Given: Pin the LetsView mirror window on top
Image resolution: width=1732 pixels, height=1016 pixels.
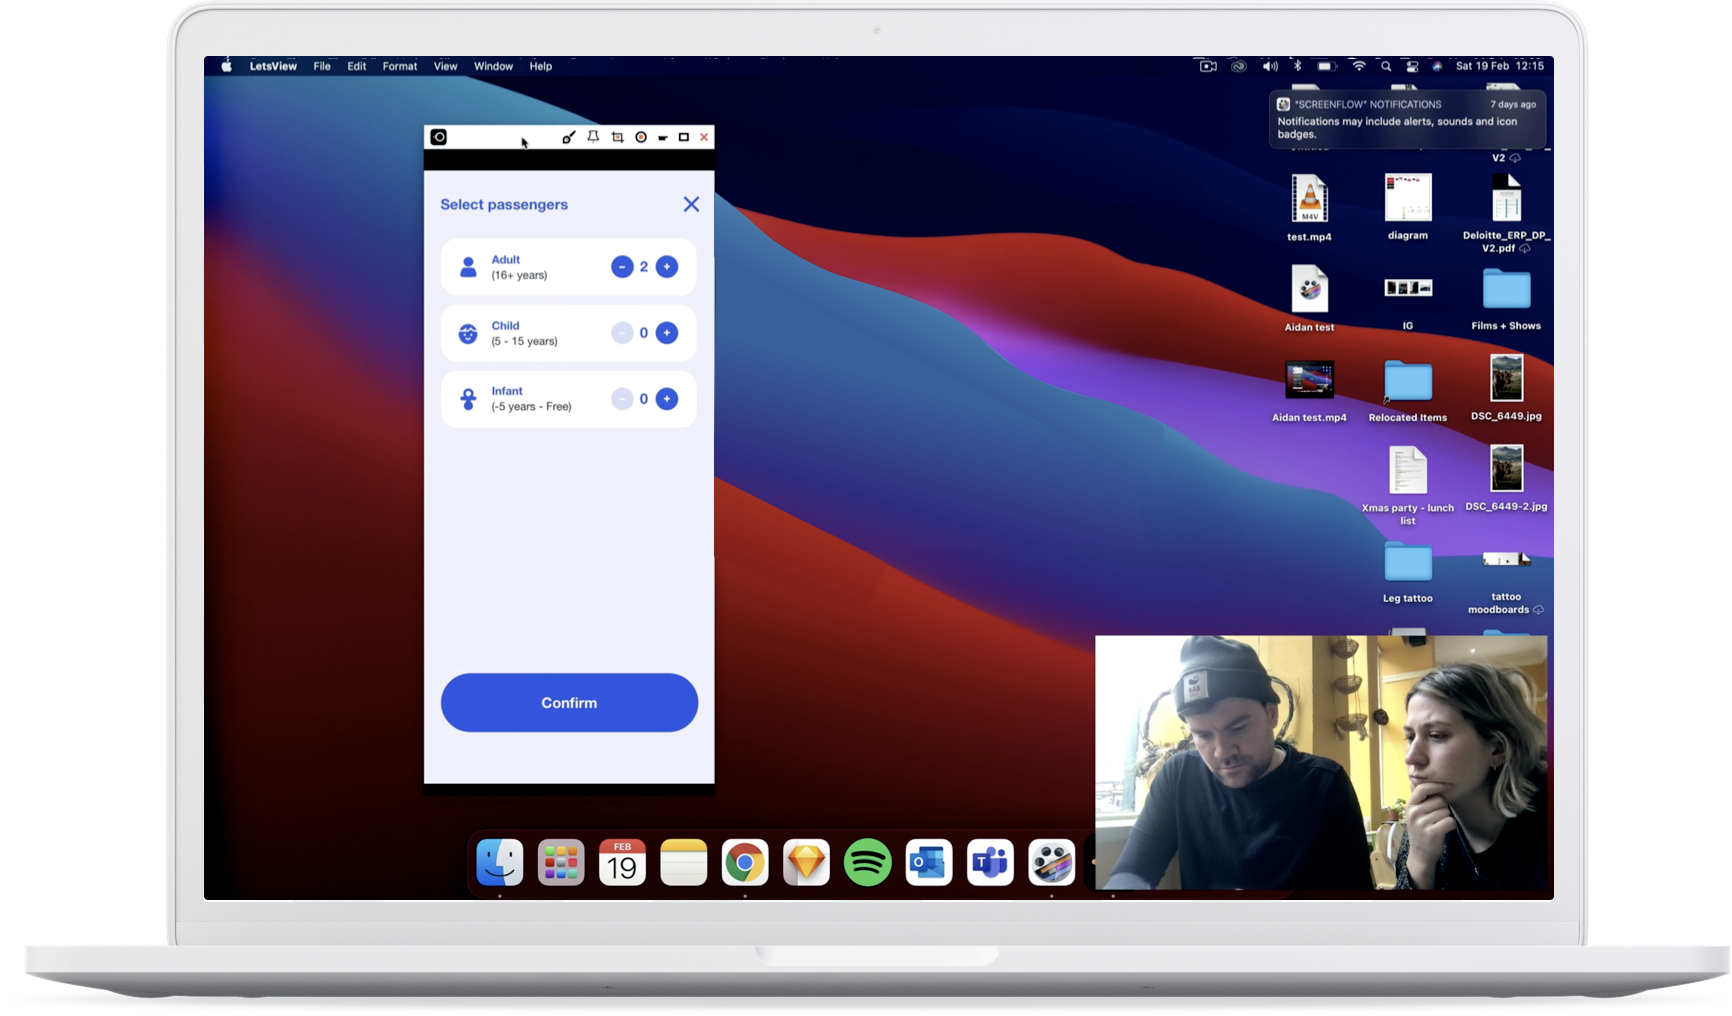Looking at the screenshot, I should (593, 137).
